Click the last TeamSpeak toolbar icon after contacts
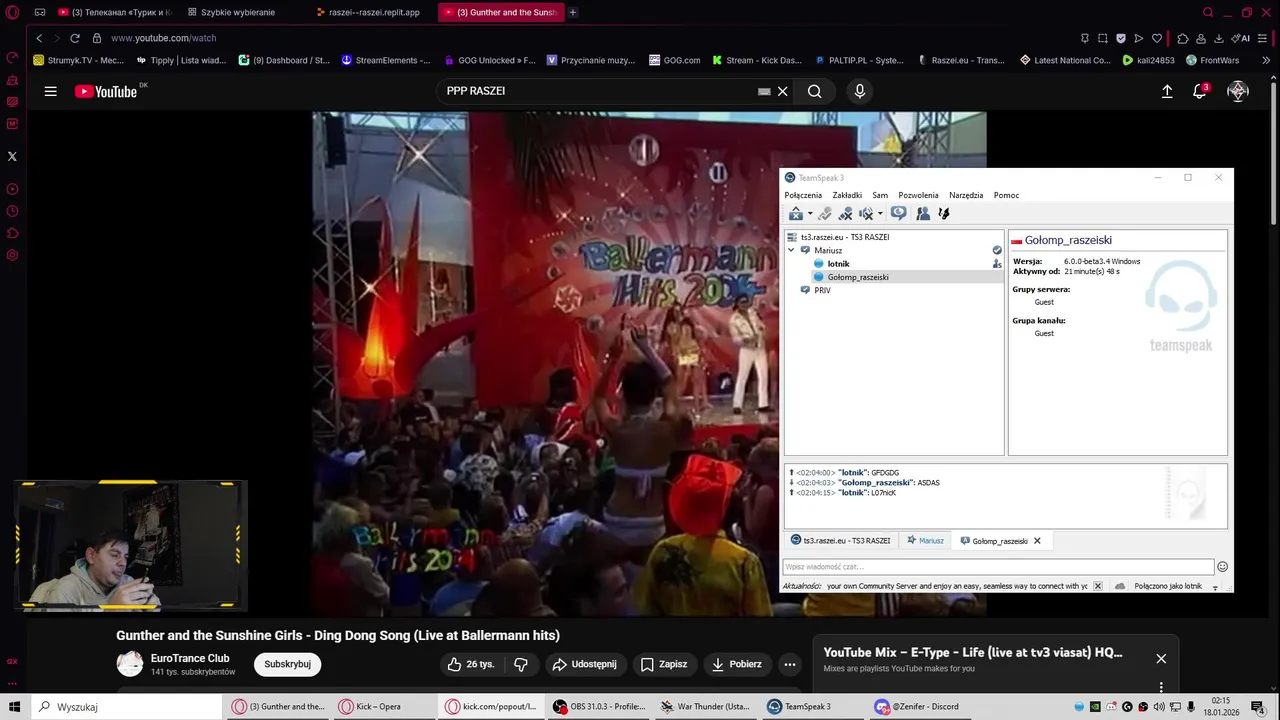The image size is (1280, 720). point(943,213)
